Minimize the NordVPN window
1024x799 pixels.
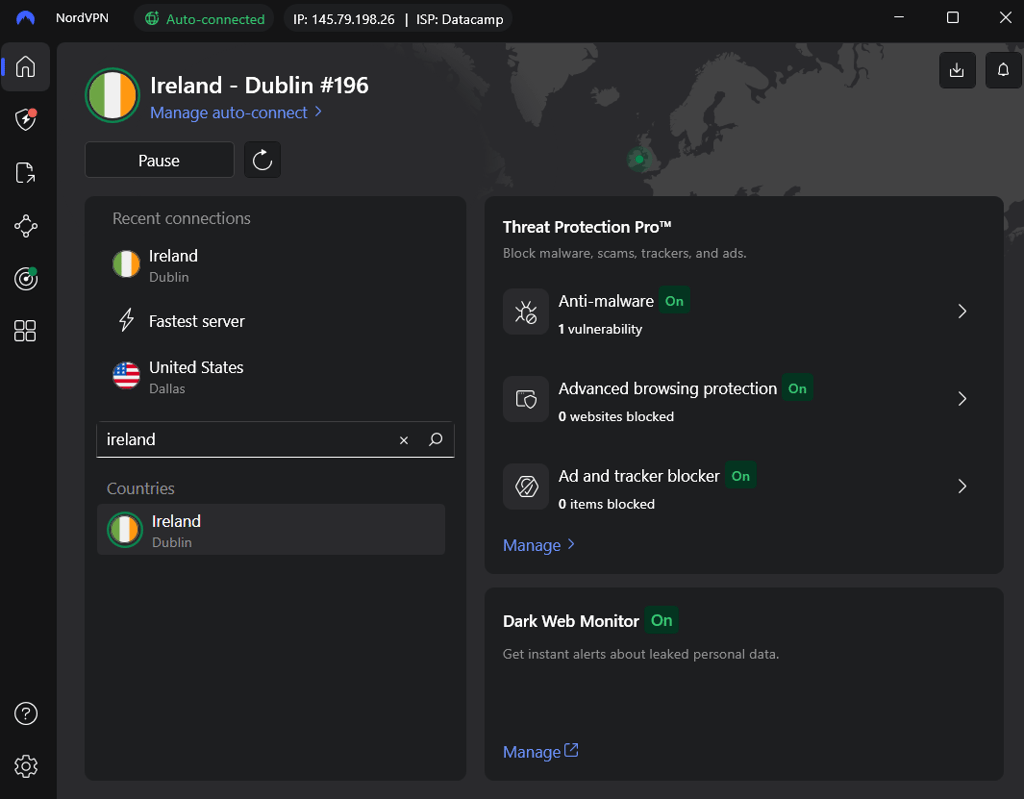click(899, 18)
